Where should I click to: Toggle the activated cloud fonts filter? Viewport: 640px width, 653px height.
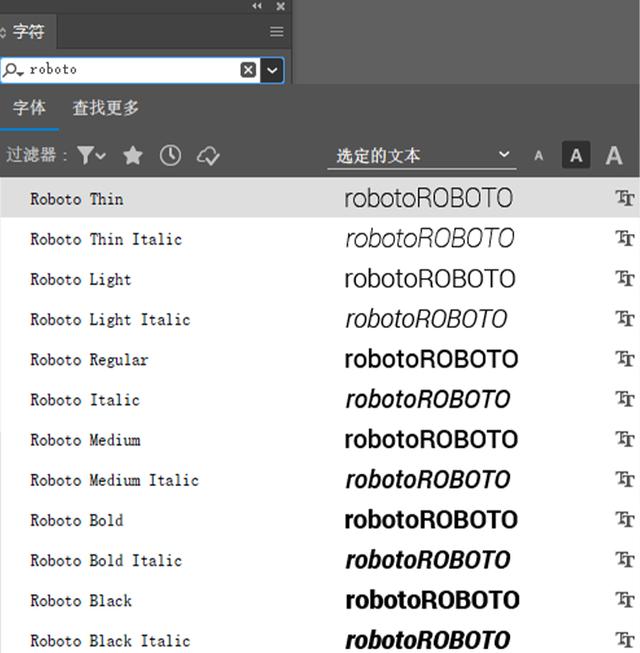[x=208, y=156]
